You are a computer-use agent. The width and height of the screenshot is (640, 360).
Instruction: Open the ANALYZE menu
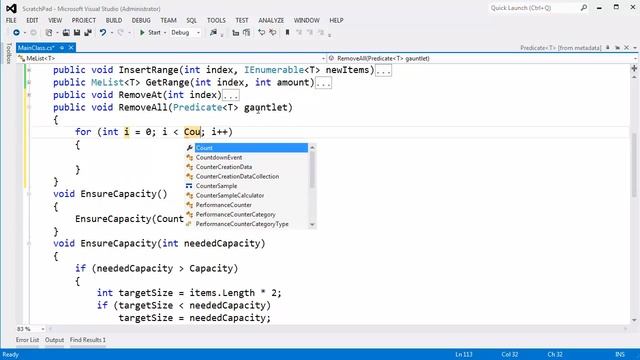[x=271, y=20]
